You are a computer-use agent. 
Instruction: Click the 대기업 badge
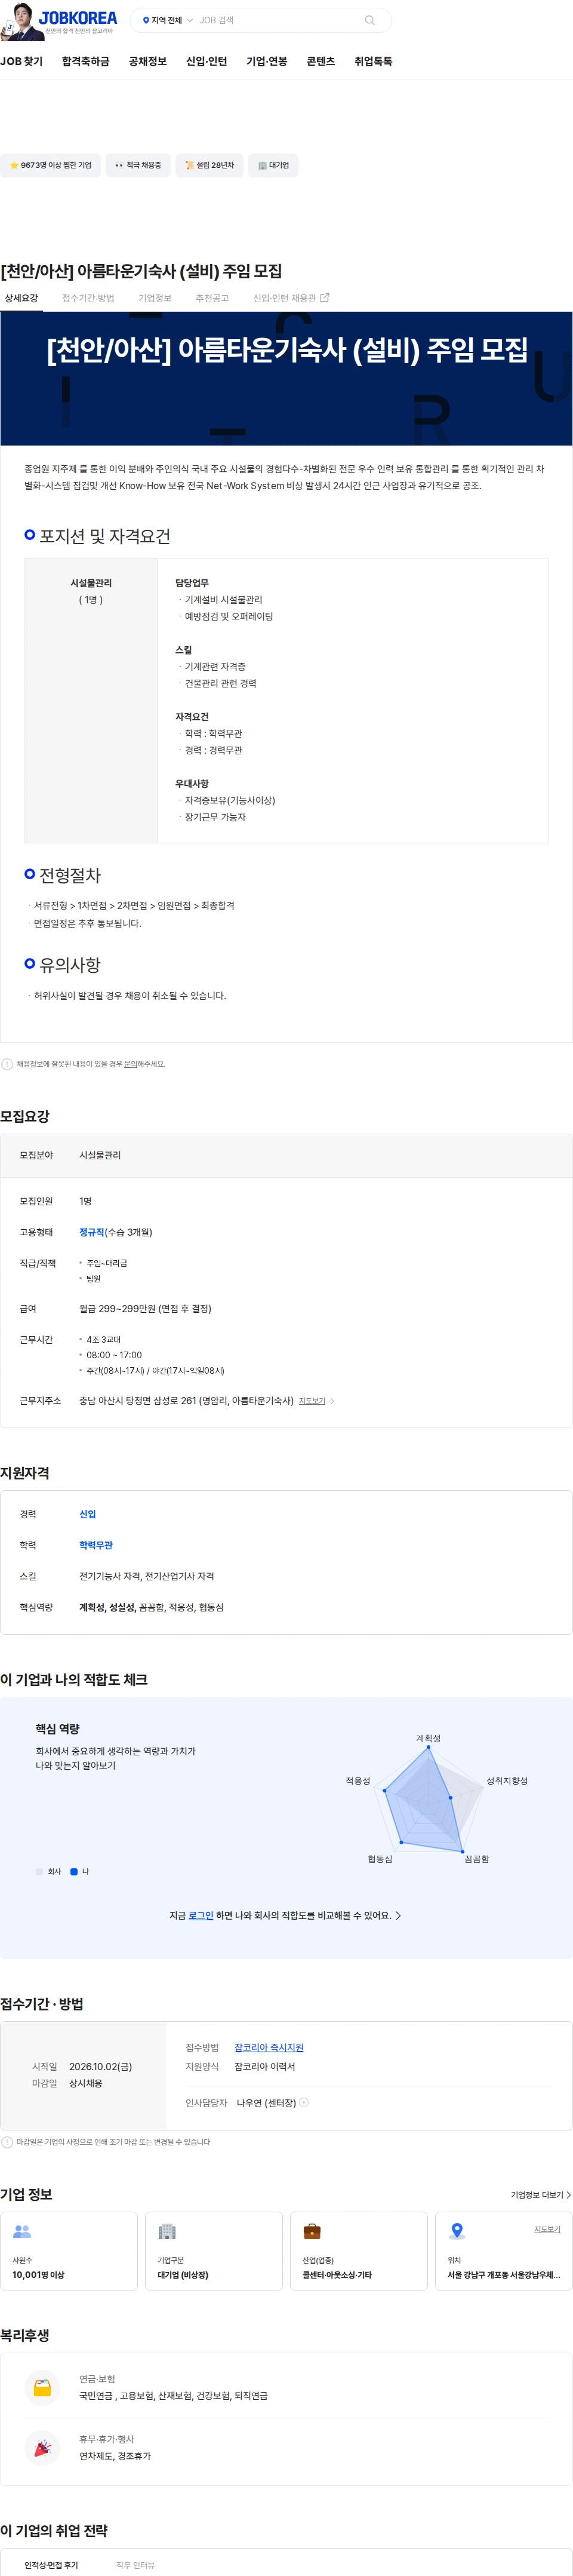[x=273, y=165]
